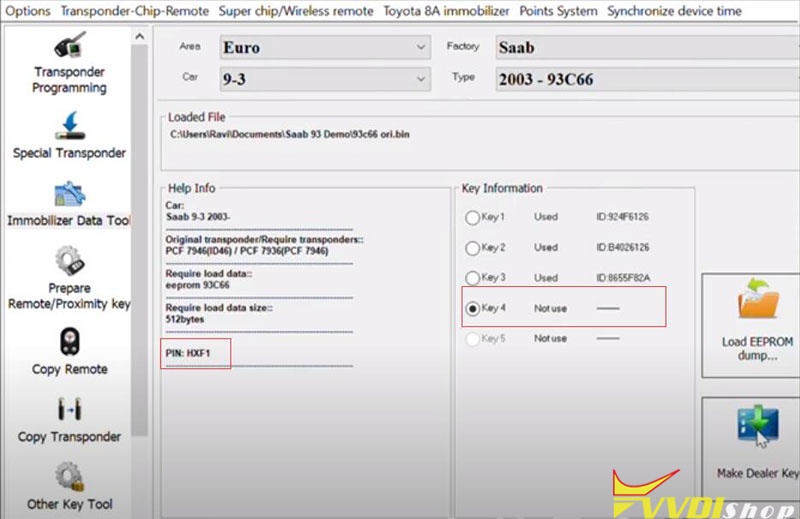The width and height of the screenshot is (800, 519).
Task: Select Key 4 radio button
Action: 472,309
